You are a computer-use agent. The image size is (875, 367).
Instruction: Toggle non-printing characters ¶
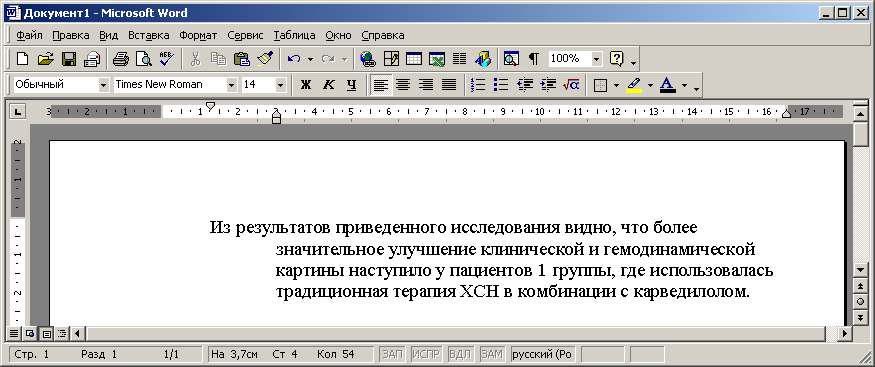[534, 58]
